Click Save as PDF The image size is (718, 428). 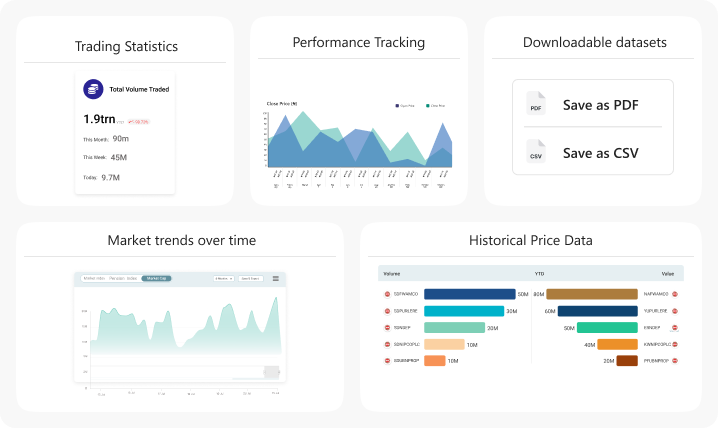(x=600, y=105)
